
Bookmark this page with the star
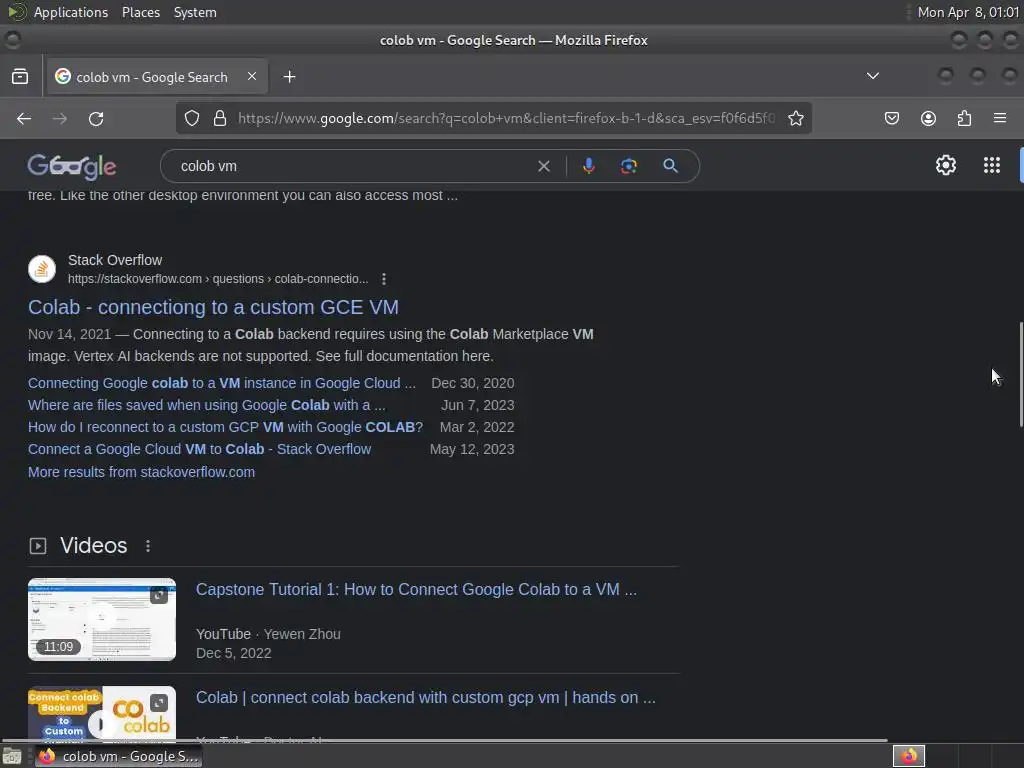[795, 118]
